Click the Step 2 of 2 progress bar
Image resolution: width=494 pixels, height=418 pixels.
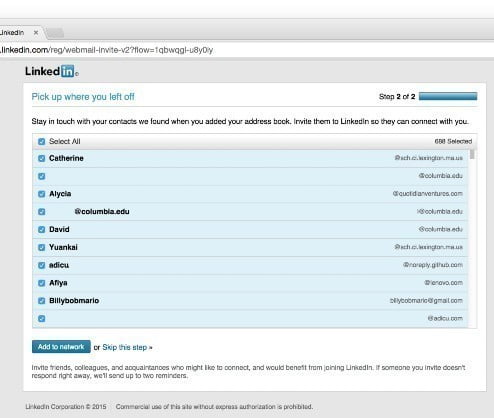click(x=448, y=96)
